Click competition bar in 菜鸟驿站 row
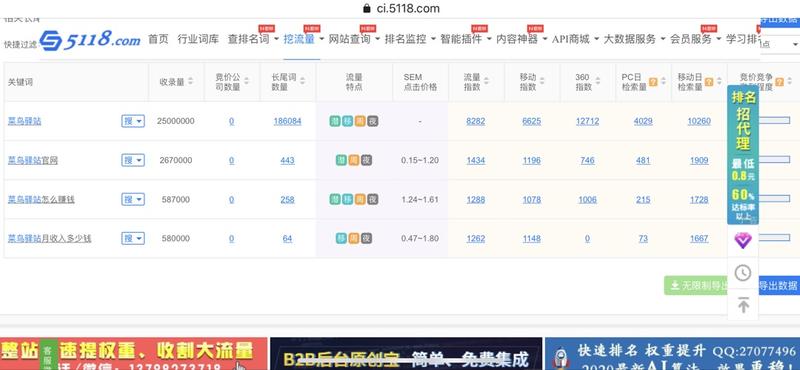 point(774,121)
